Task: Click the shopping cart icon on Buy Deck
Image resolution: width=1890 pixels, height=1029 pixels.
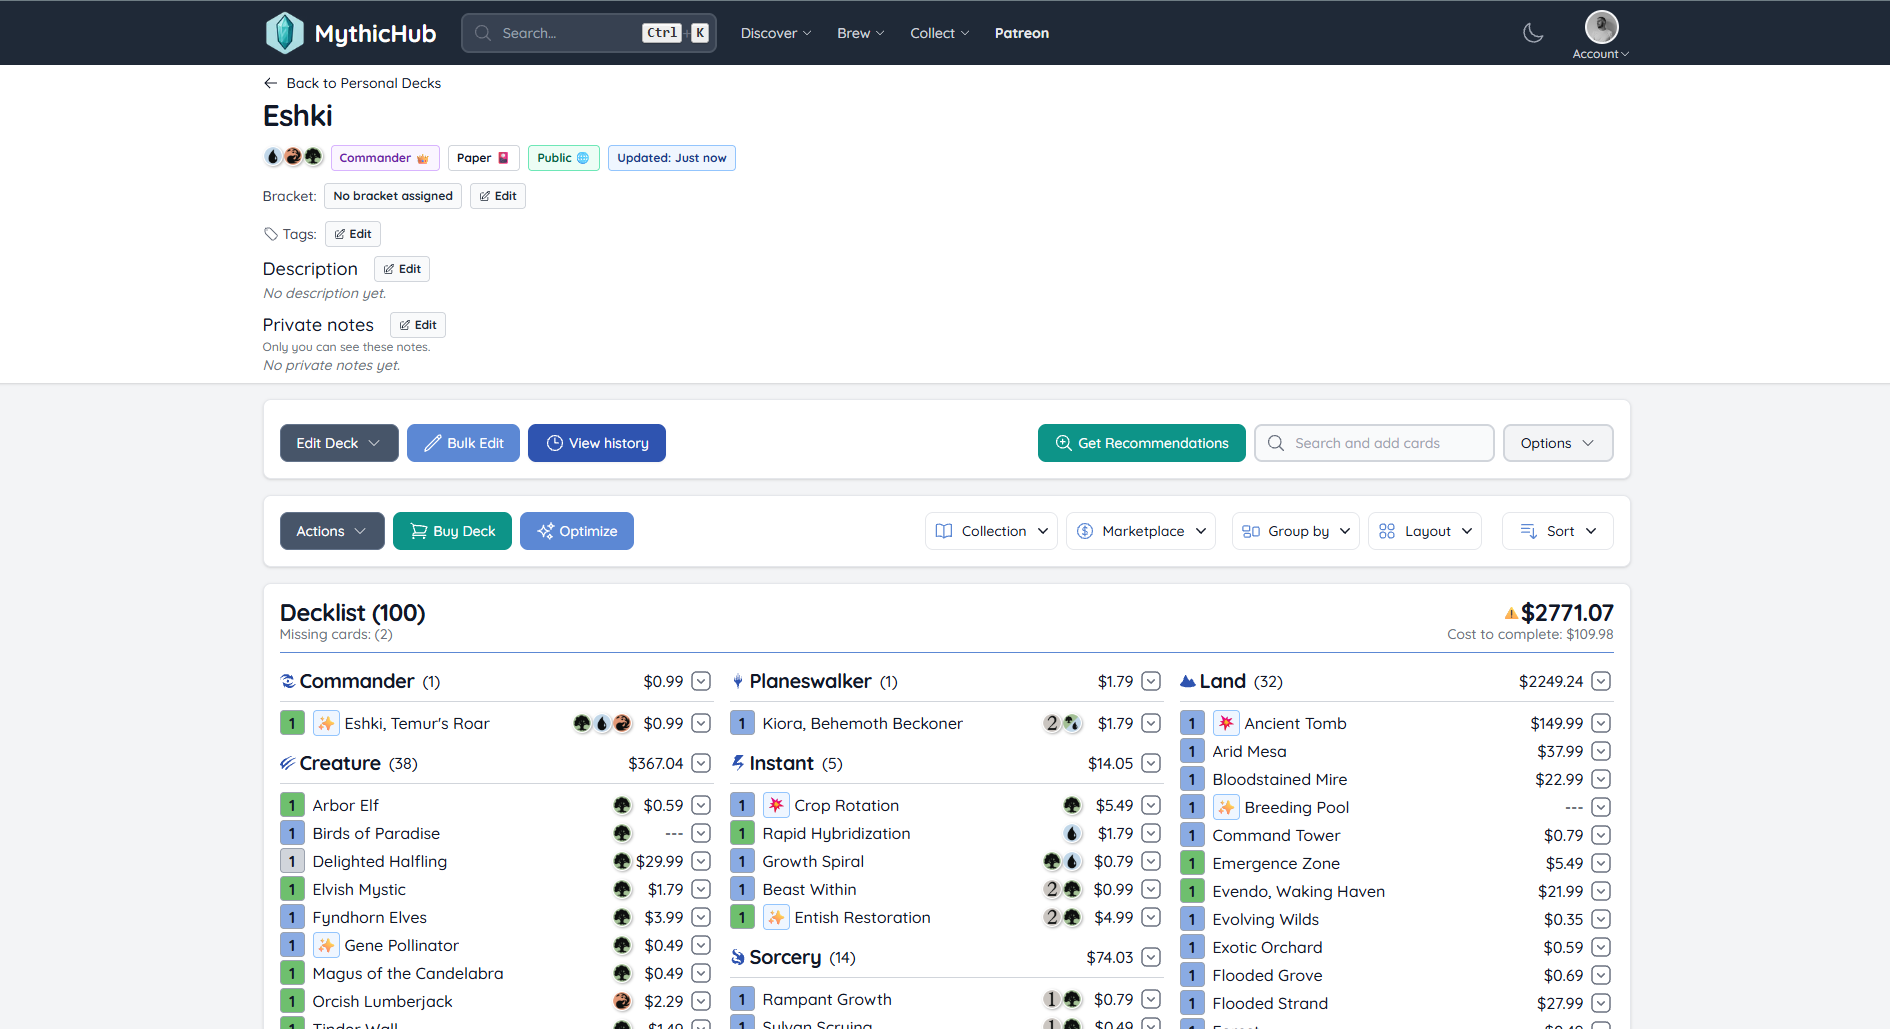Action: click(420, 531)
